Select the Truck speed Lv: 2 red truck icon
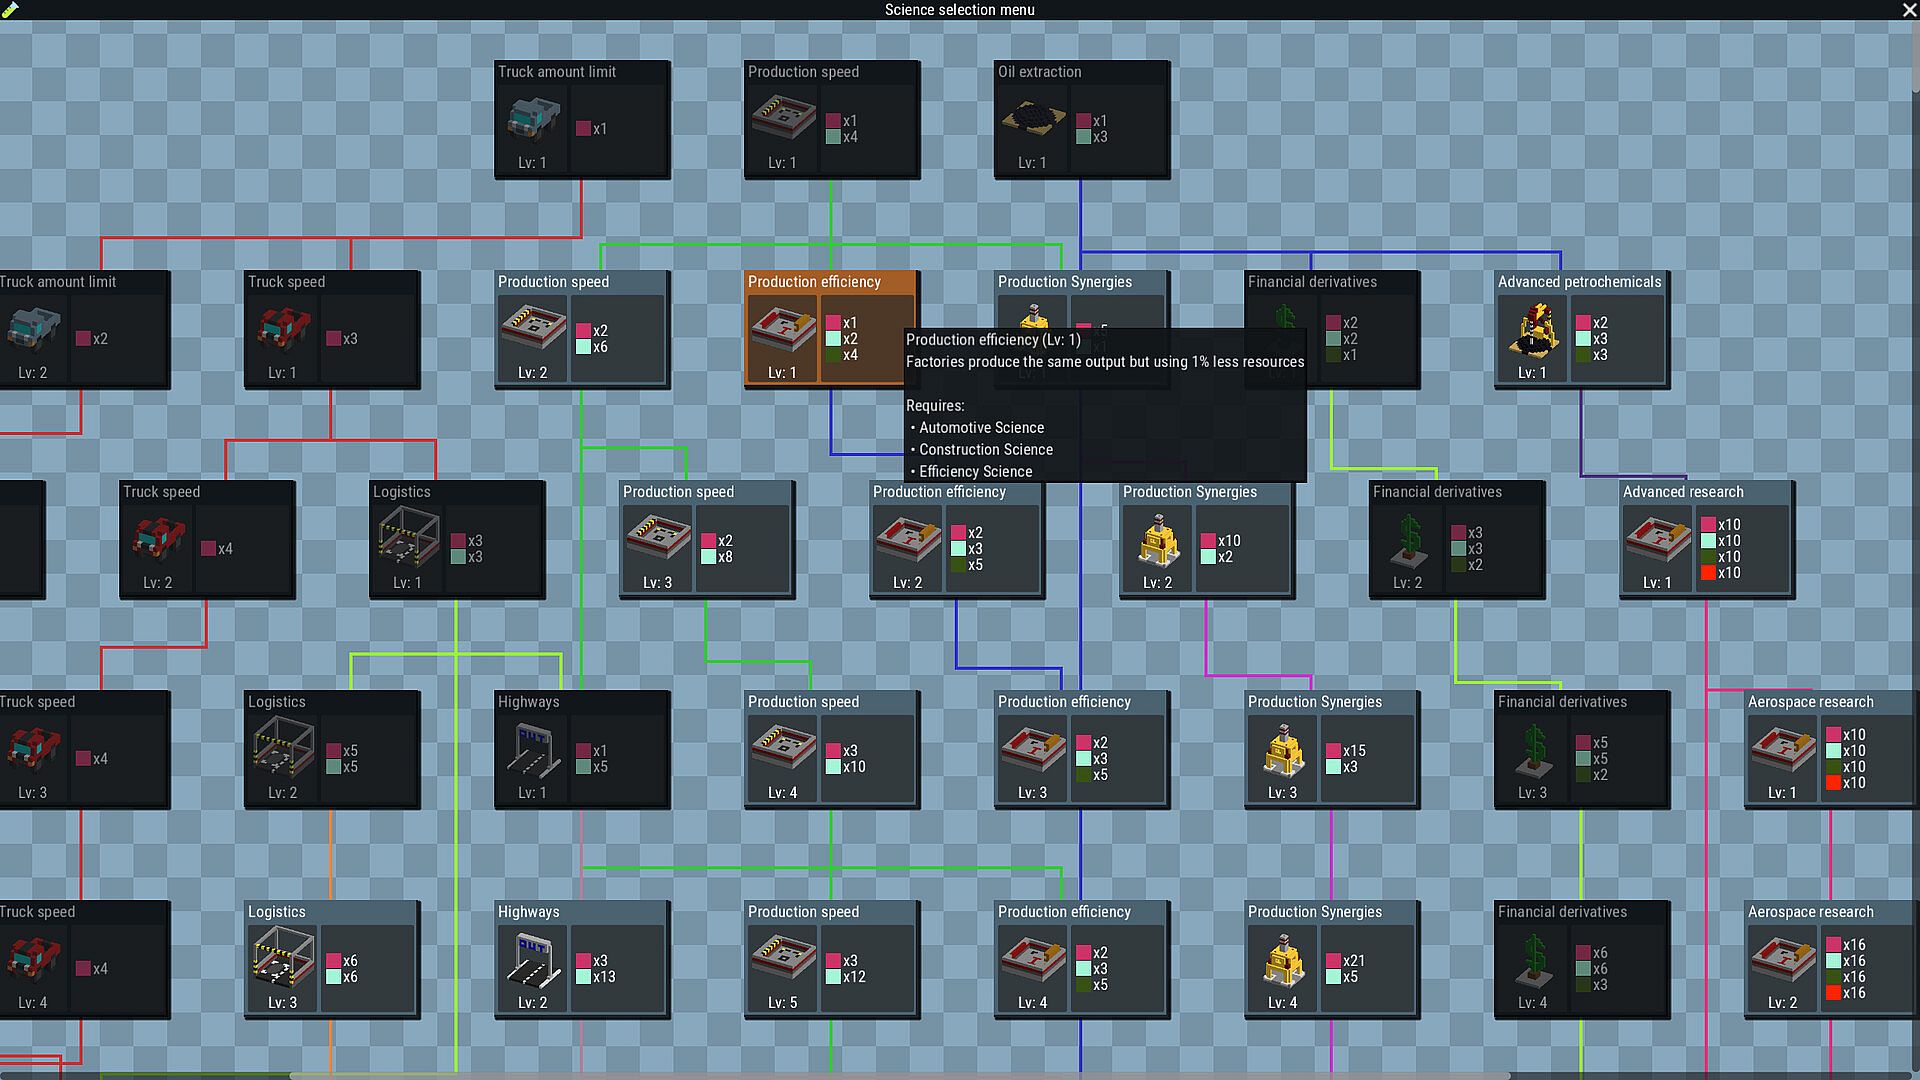 tap(157, 540)
